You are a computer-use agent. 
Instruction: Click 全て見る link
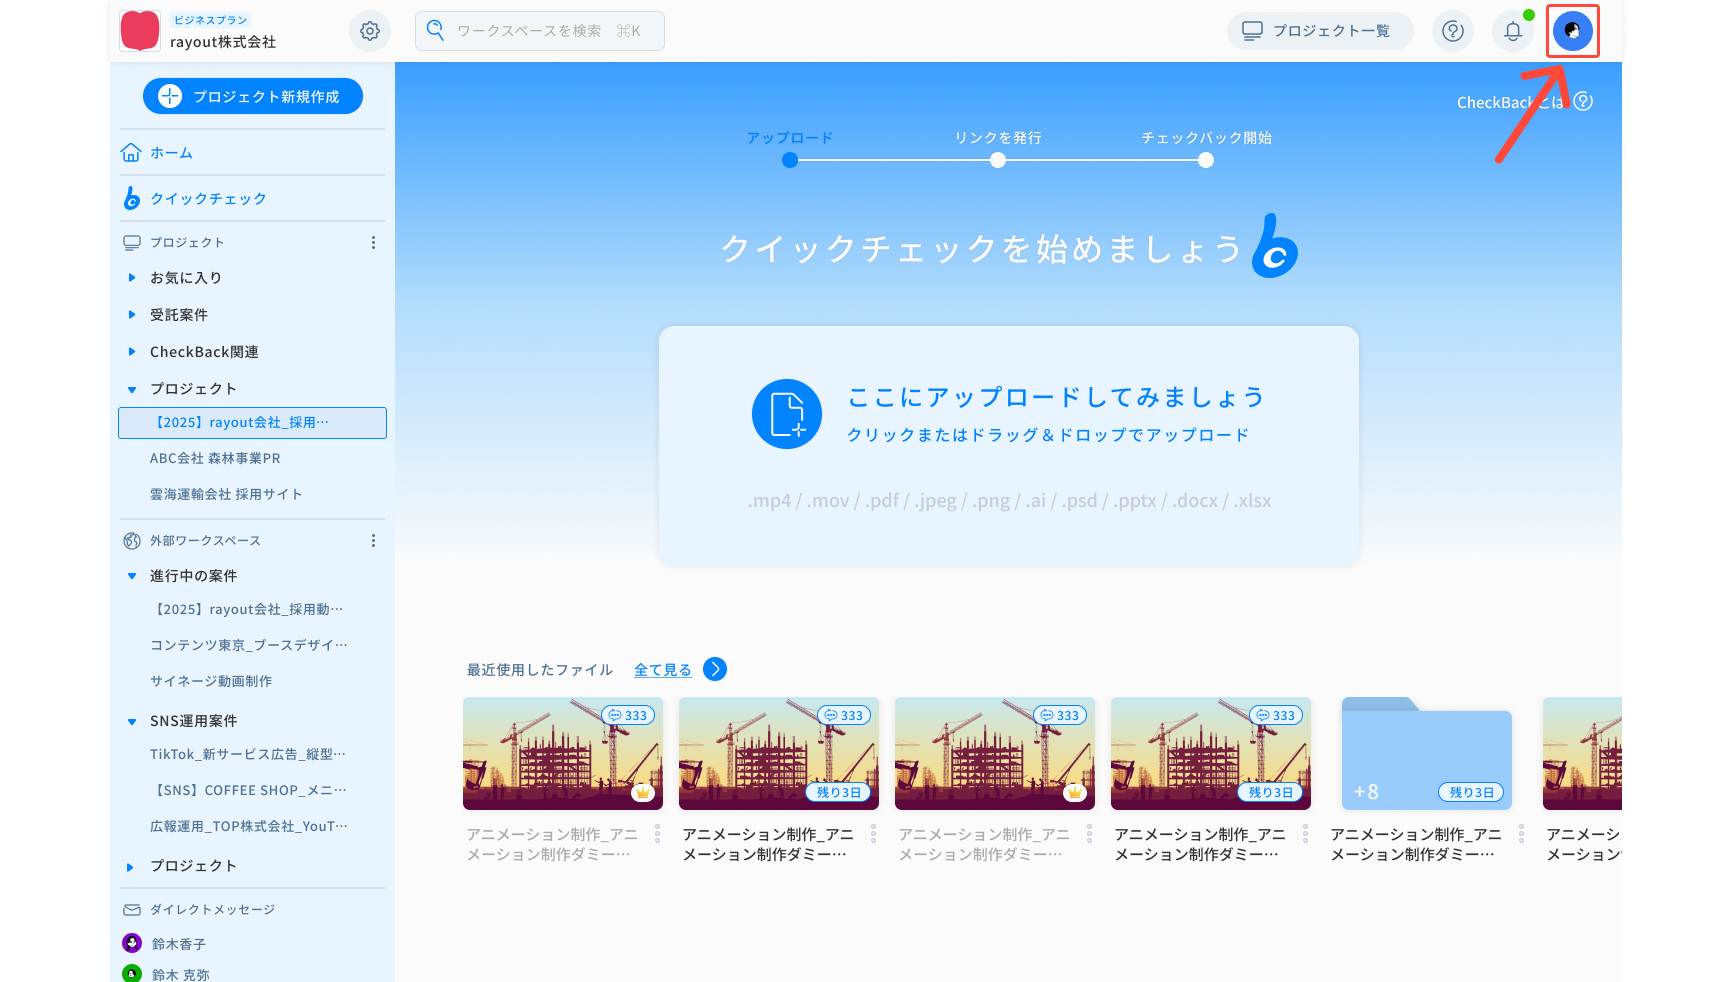(662, 670)
